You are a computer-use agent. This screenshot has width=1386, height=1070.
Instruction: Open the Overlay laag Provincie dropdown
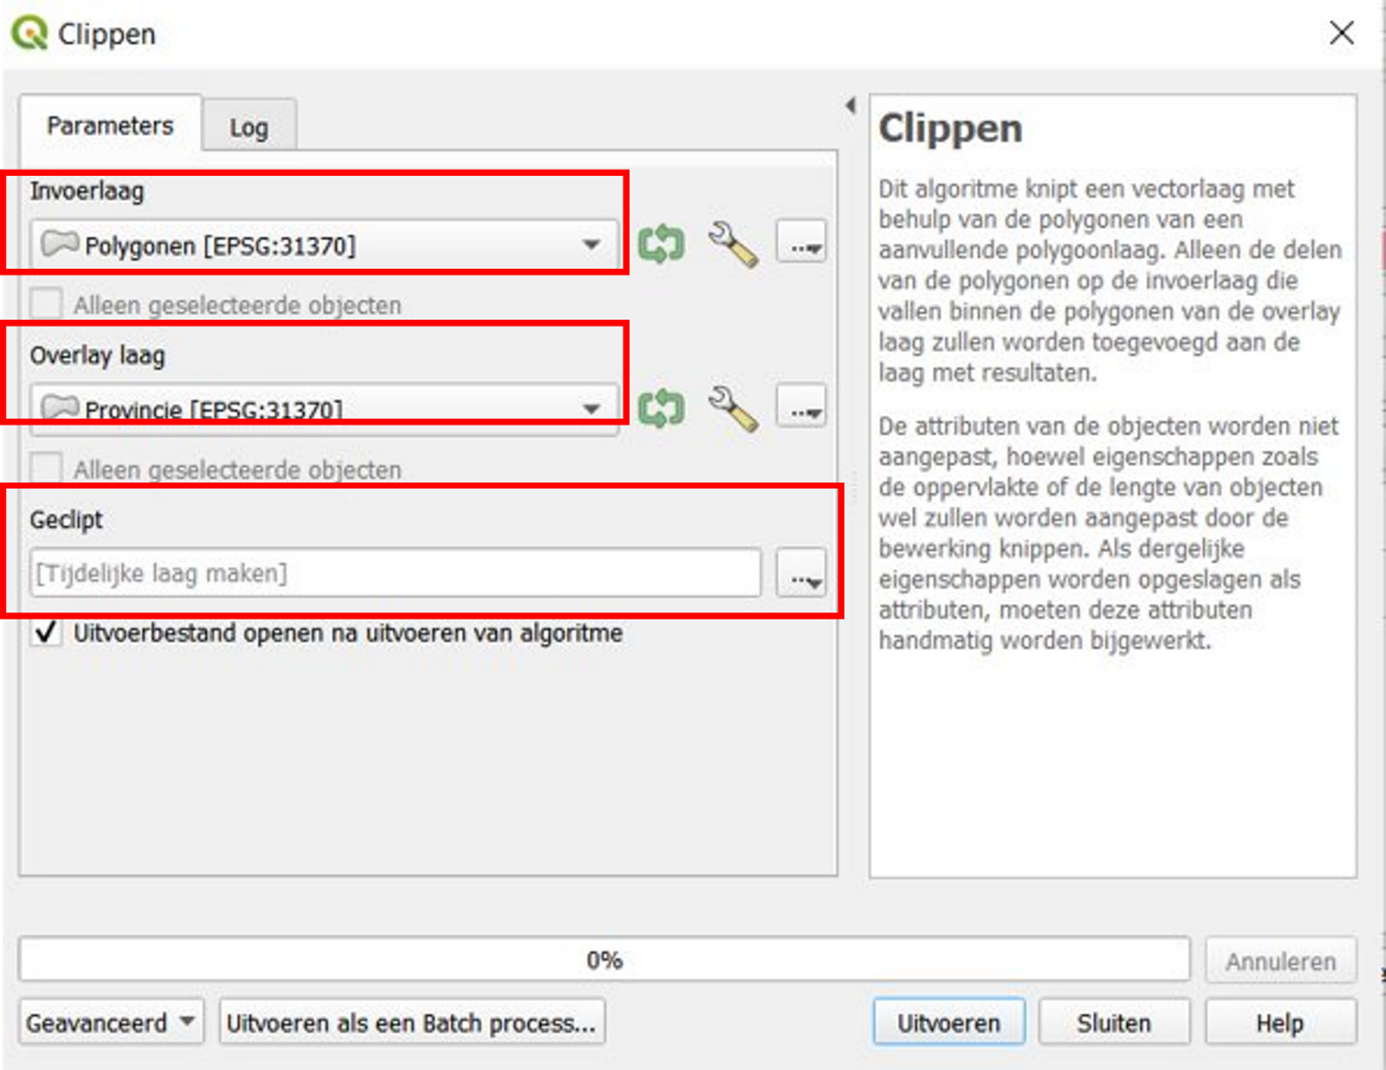(325, 409)
